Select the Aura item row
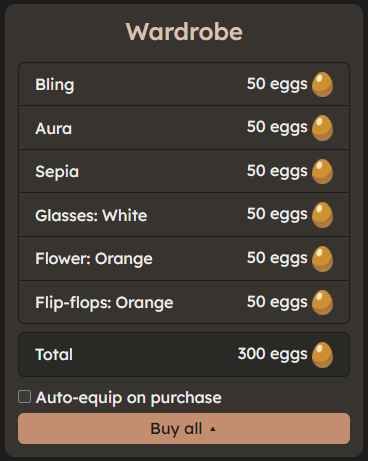Screen dimensions: 368x461 (184, 128)
